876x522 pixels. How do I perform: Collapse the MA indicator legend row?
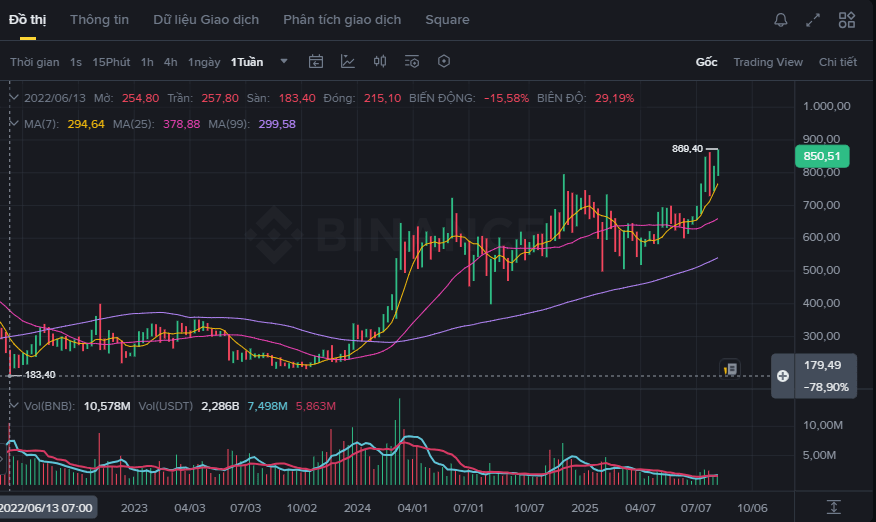click(13, 124)
